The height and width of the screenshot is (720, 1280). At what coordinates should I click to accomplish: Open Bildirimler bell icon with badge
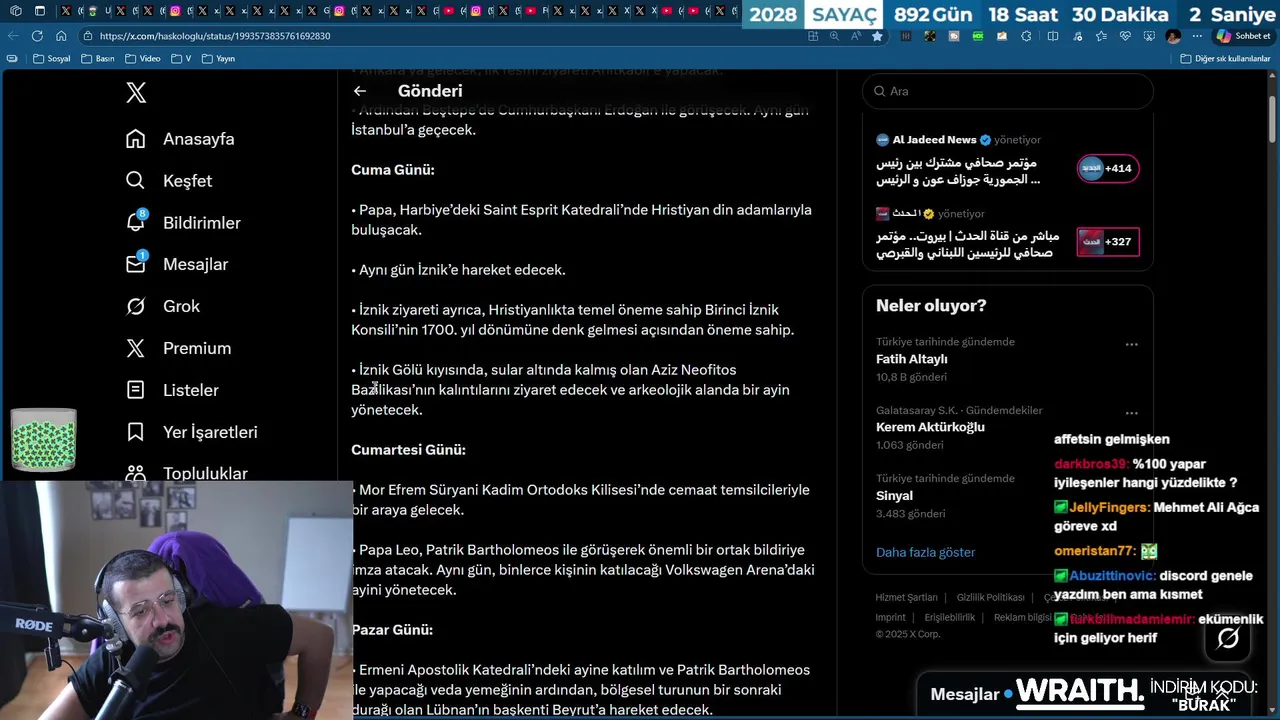point(136,222)
